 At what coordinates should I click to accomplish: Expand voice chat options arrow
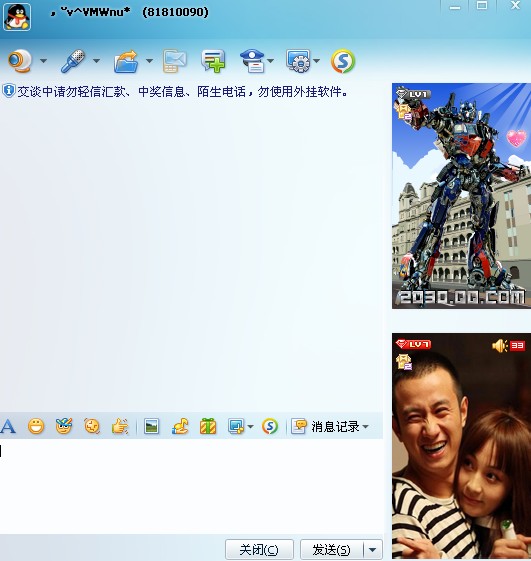click(x=96, y=61)
